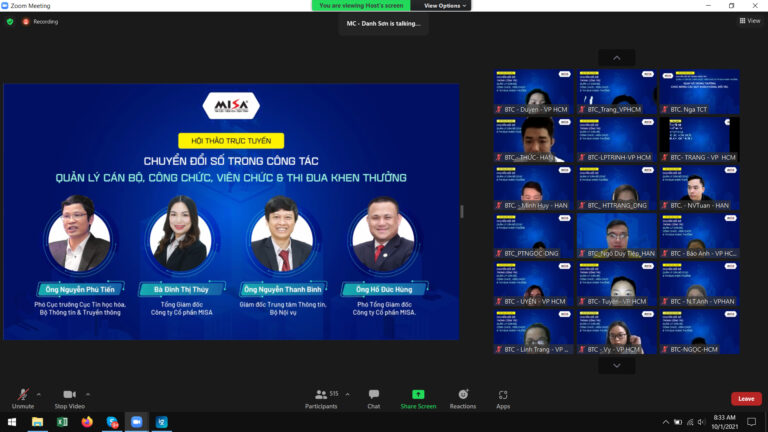
Task: Open the Participants panel
Action: point(321,395)
